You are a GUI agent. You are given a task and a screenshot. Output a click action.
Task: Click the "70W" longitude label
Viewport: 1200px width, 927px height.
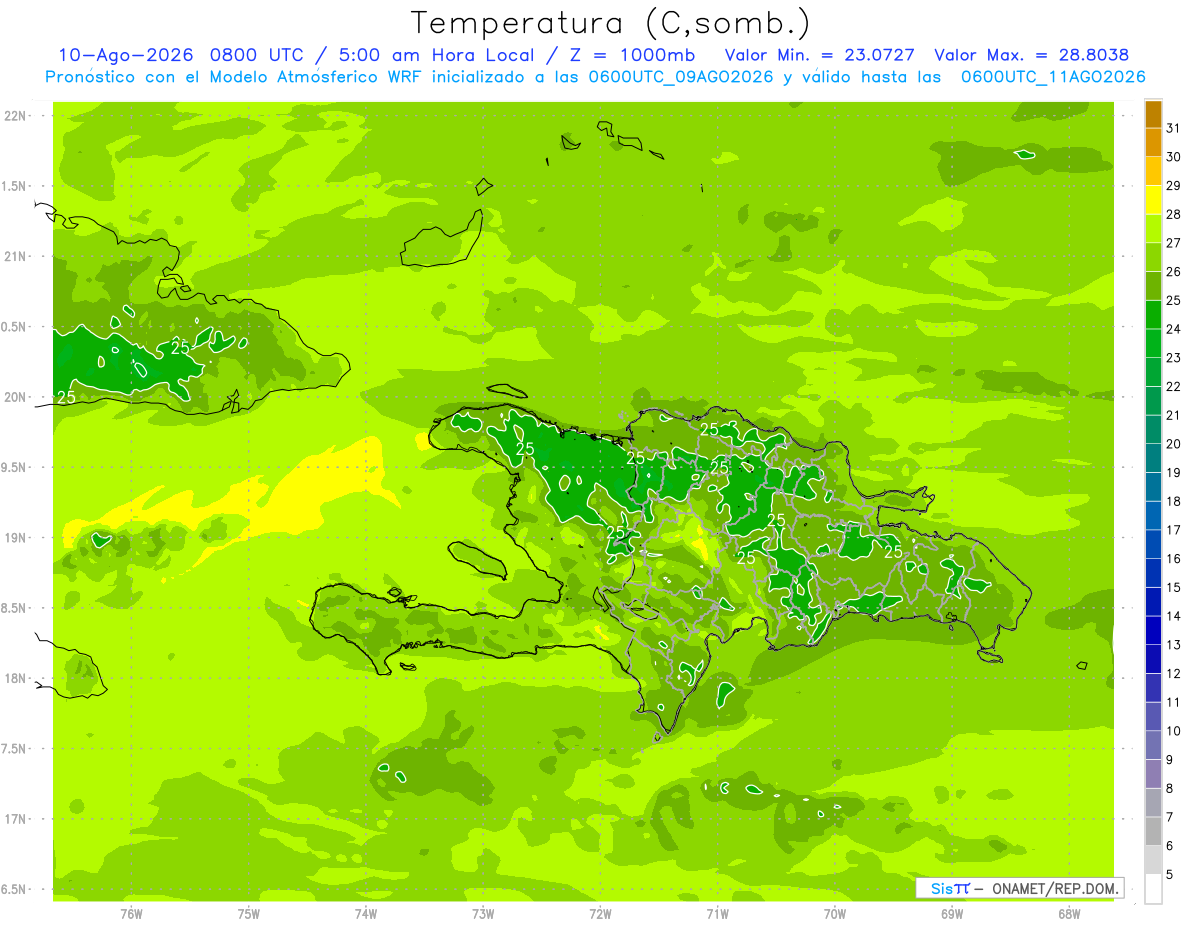click(835, 913)
